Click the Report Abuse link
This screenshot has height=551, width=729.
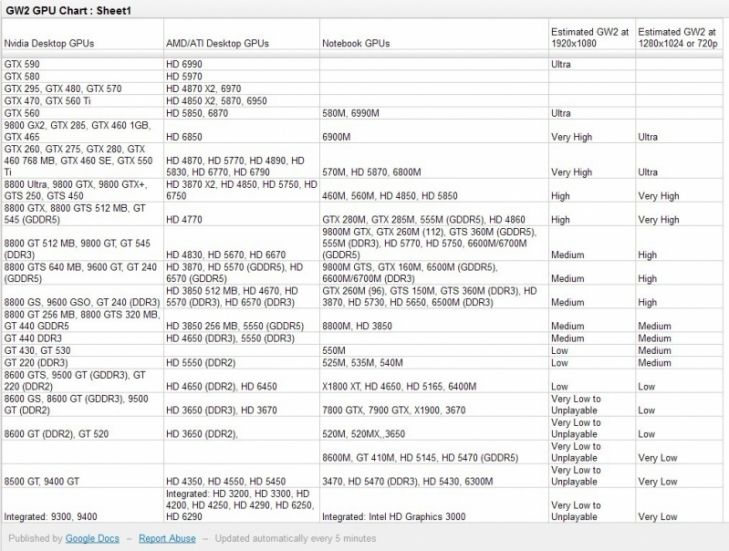coord(167,538)
